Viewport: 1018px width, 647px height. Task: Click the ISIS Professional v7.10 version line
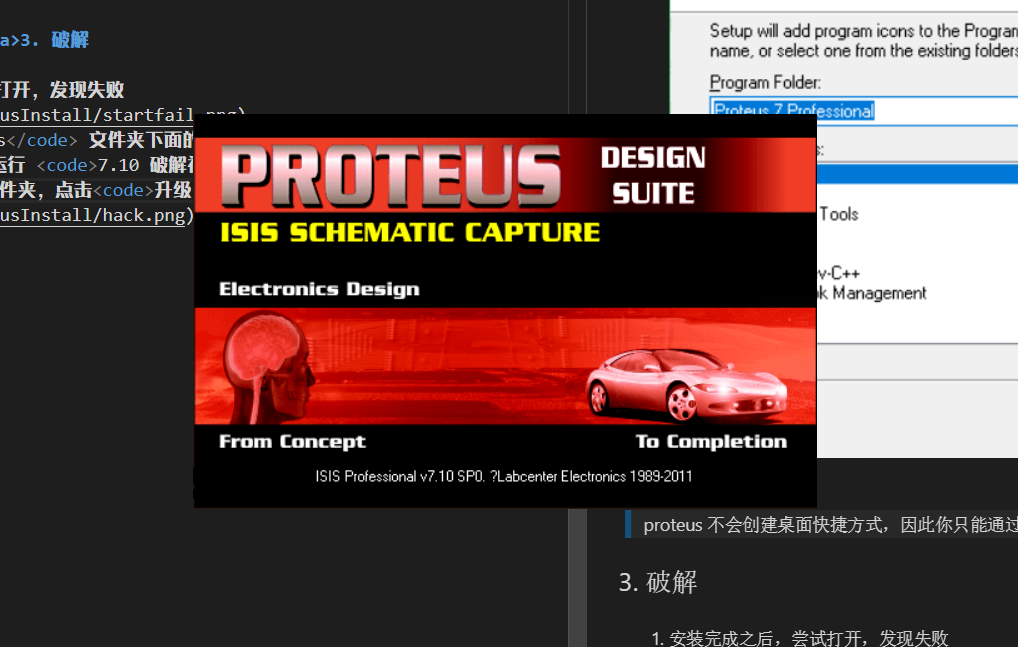(x=503, y=477)
